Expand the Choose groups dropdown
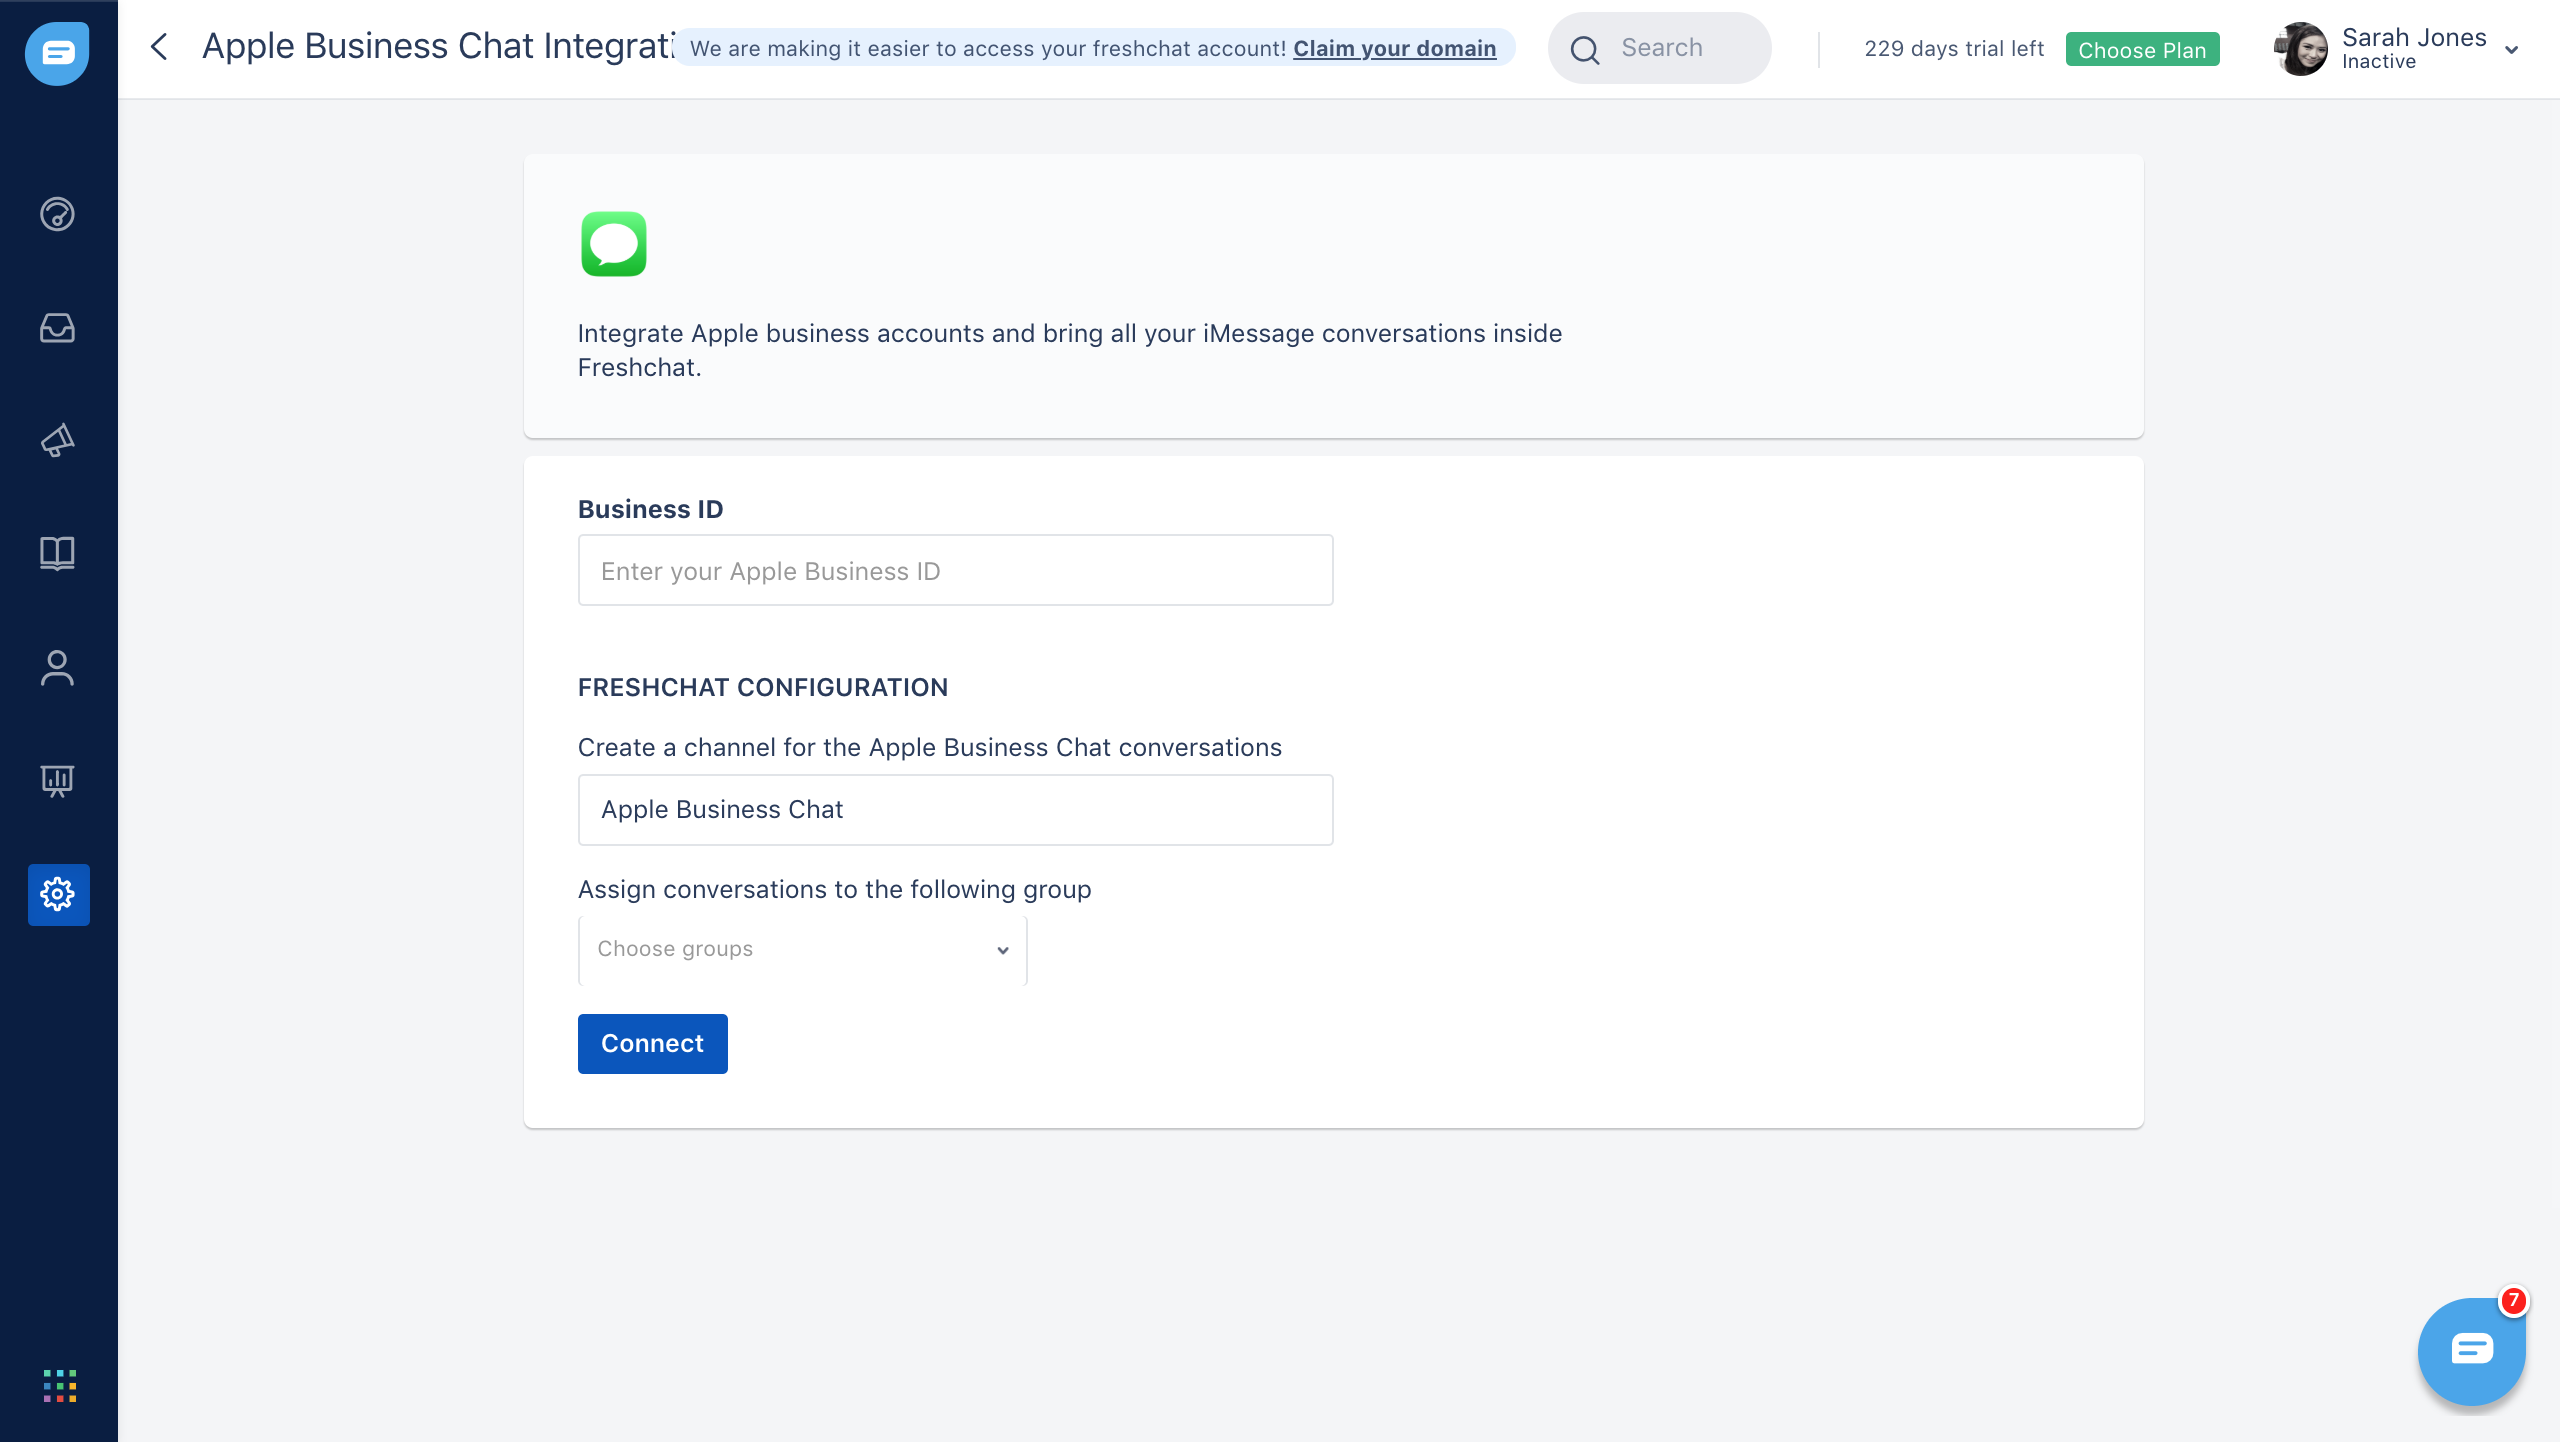Screen dimensions: 2560x1442 pyautogui.click(x=802, y=950)
